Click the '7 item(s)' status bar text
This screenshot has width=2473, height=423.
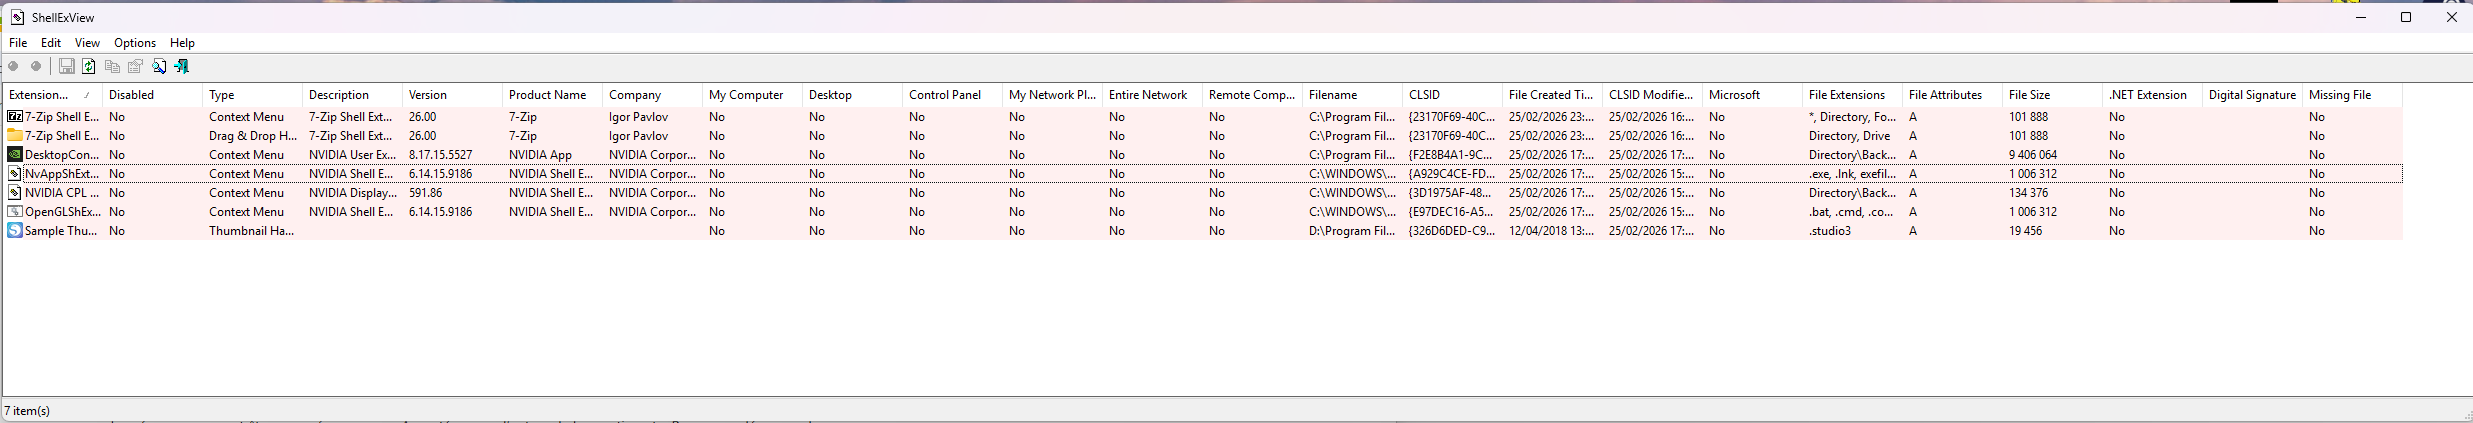coord(27,410)
